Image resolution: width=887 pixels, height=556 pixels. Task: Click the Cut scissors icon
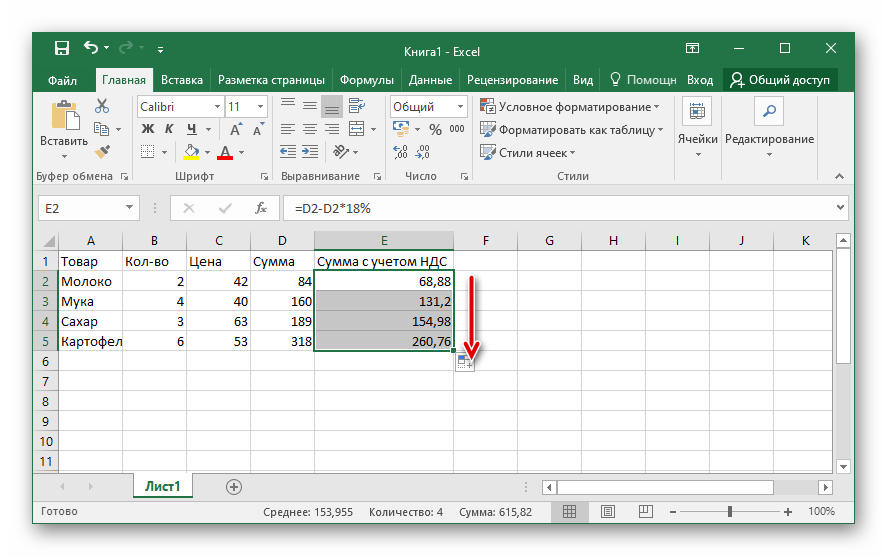click(101, 106)
